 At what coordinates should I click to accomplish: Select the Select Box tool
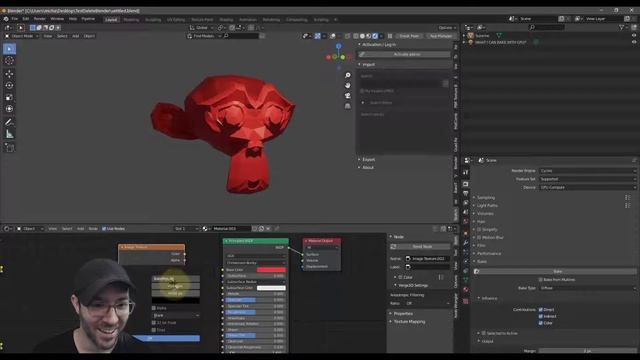(x=9, y=49)
